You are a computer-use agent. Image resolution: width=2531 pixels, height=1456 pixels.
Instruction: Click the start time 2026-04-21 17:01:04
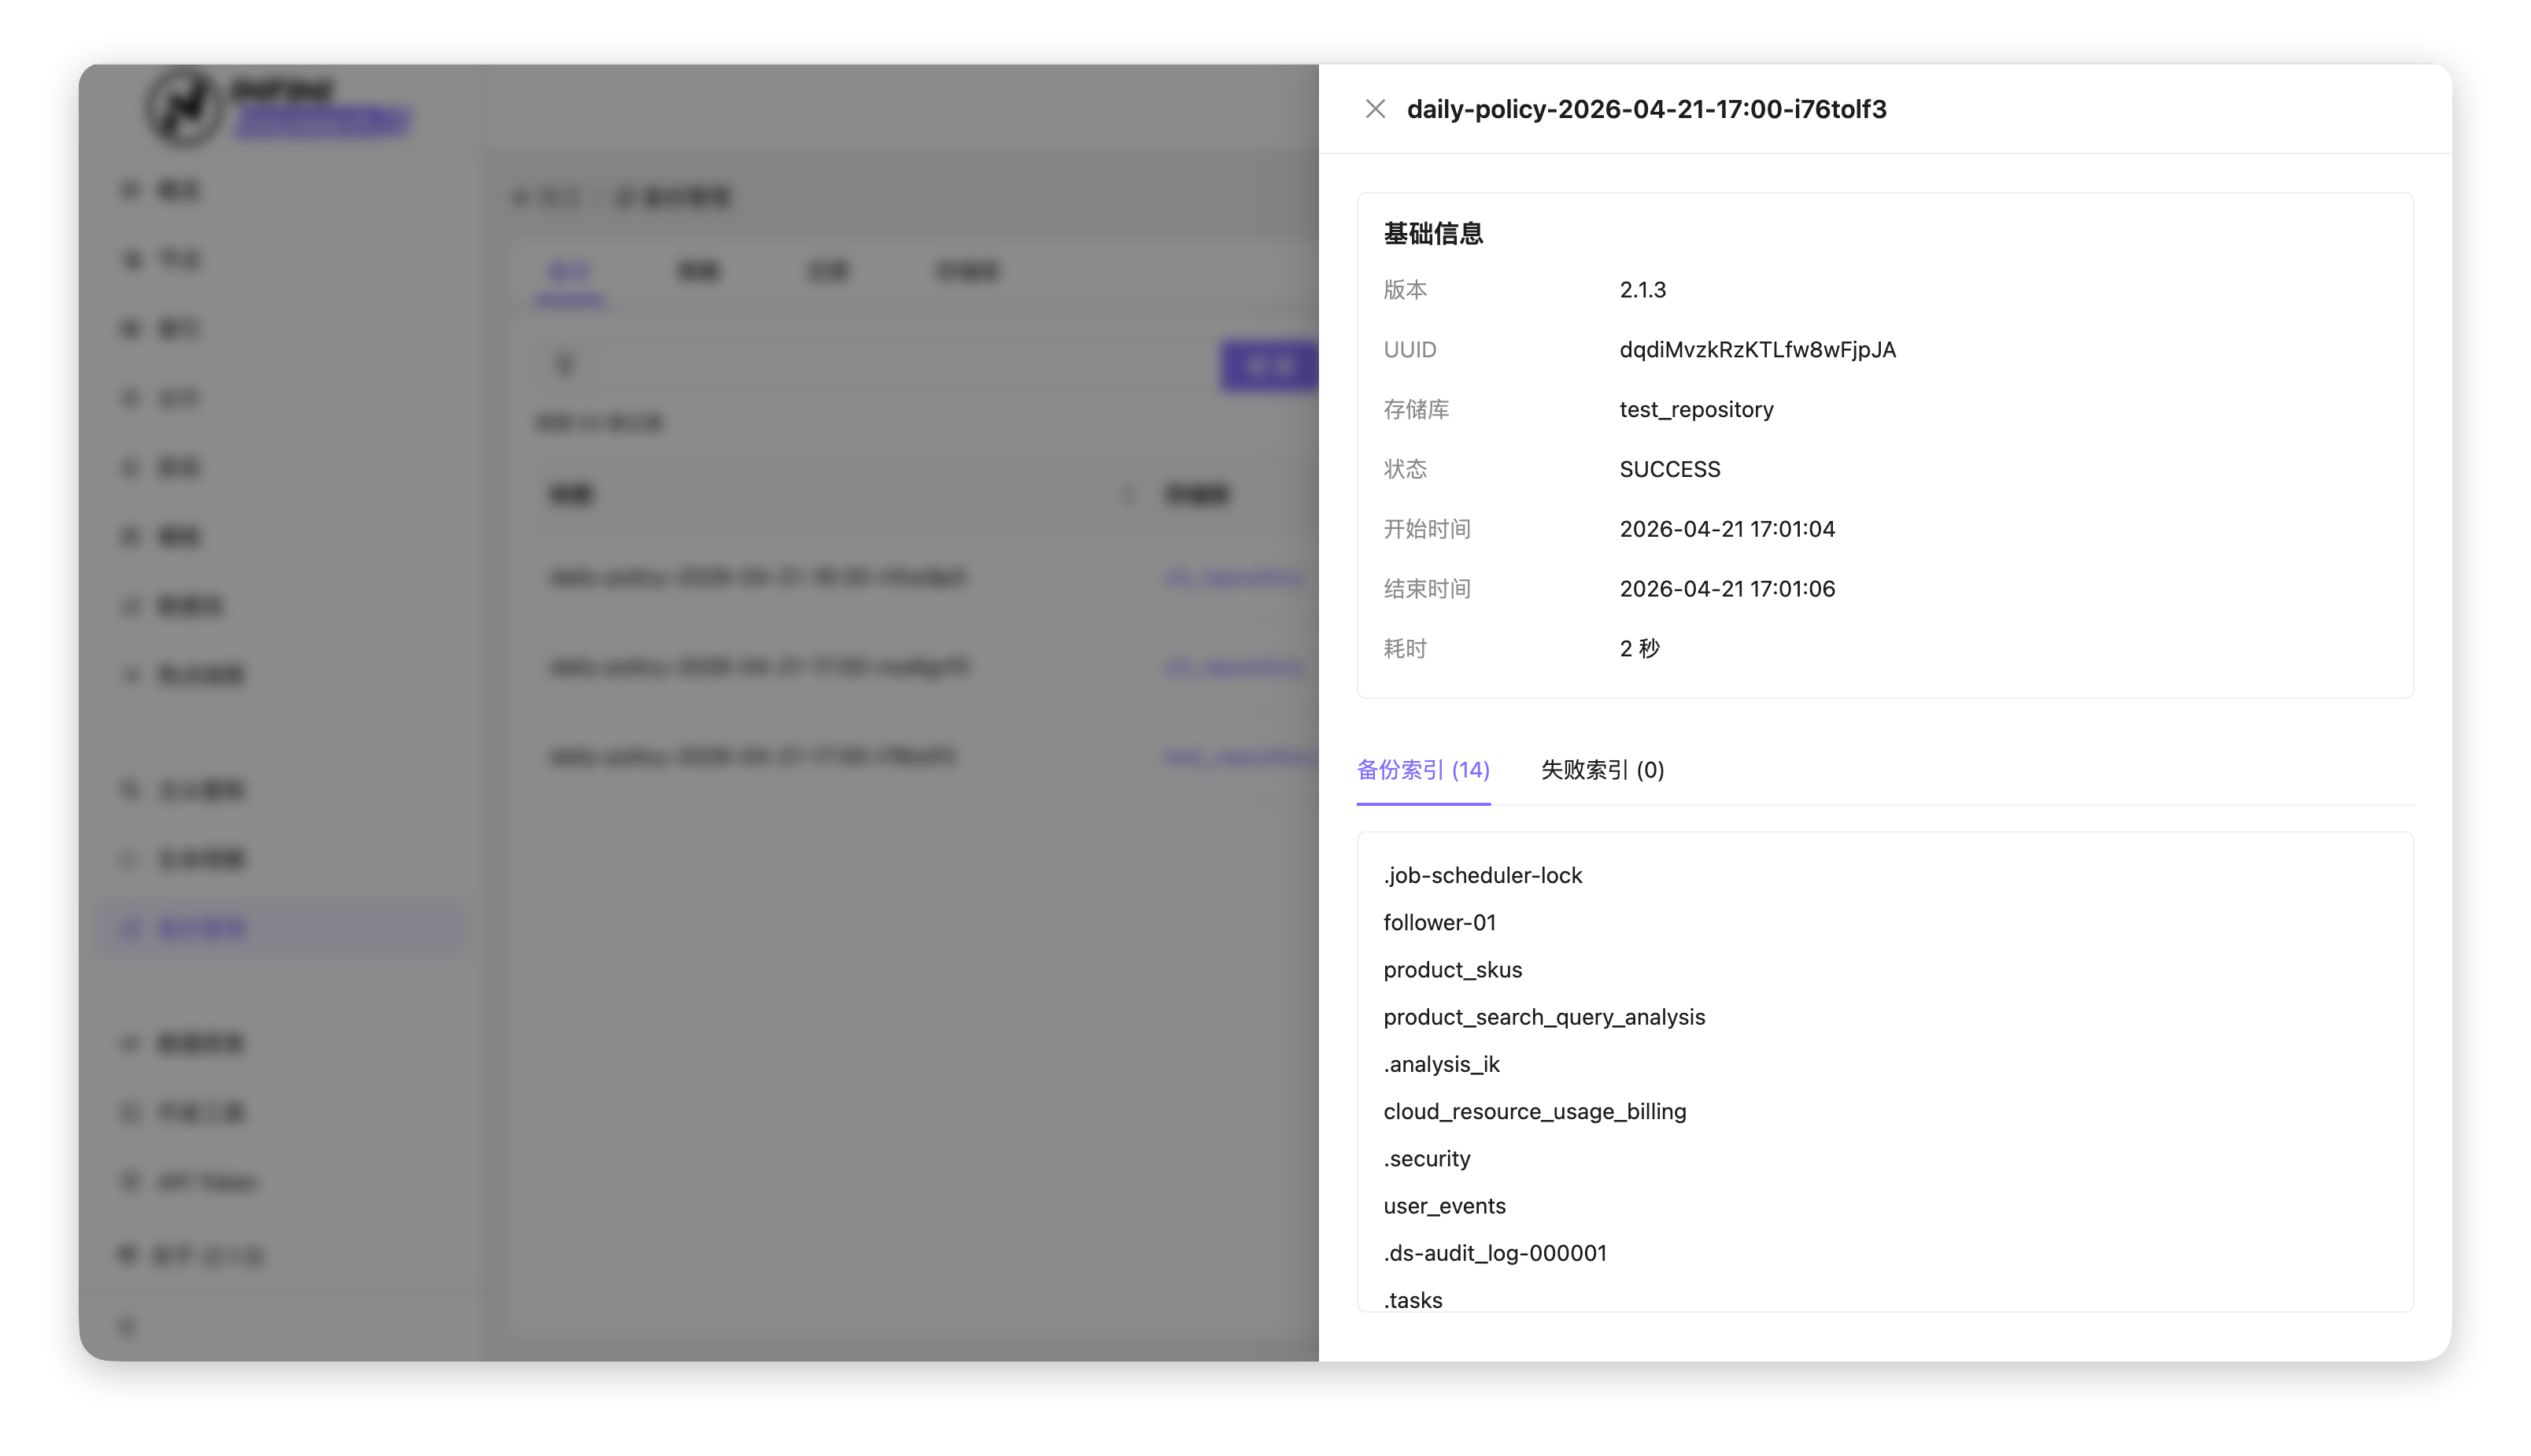(x=1727, y=529)
